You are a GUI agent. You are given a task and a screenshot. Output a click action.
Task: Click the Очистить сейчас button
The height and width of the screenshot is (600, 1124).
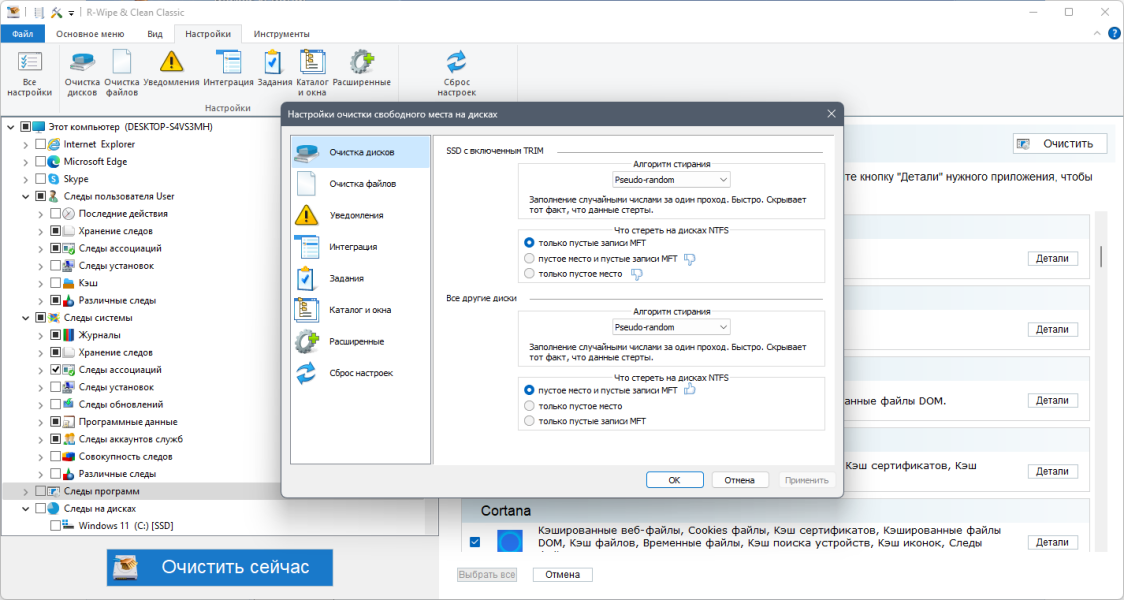[220, 568]
